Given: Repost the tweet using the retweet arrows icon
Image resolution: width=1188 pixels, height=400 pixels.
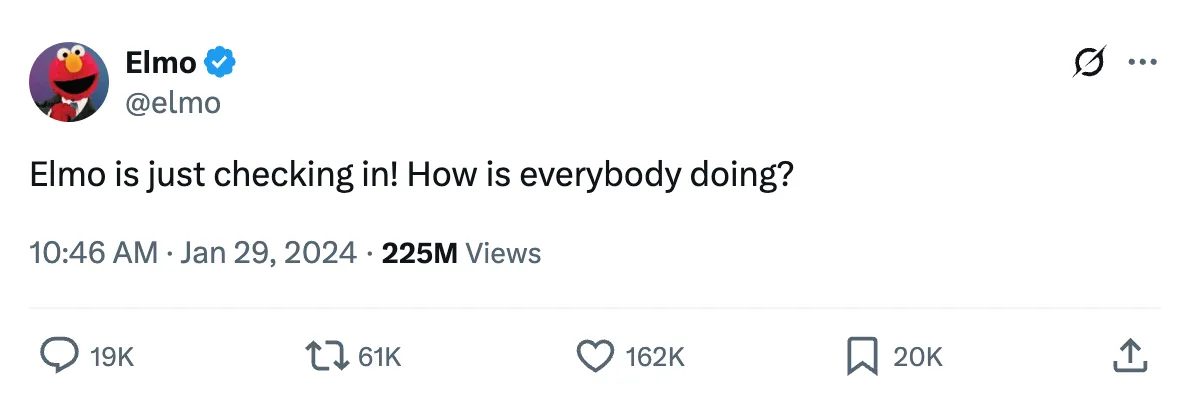Looking at the screenshot, I should pyautogui.click(x=326, y=355).
